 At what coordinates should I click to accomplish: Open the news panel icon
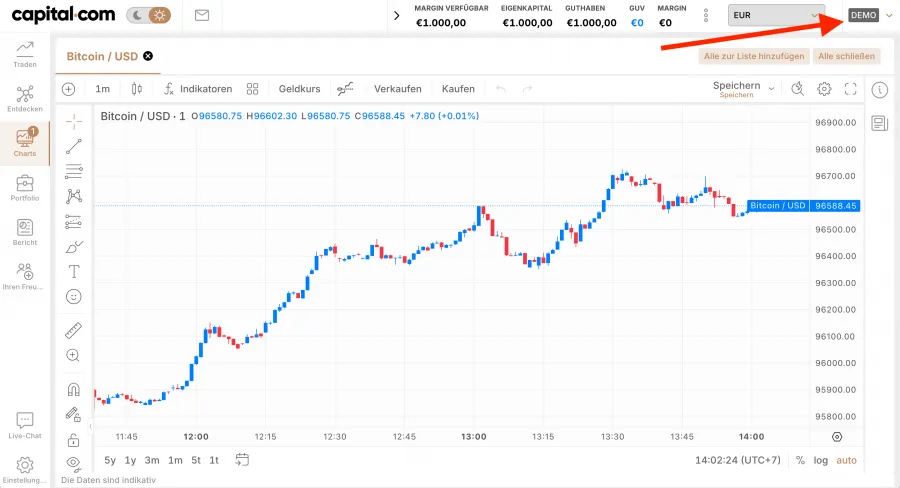[x=879, y=123]
